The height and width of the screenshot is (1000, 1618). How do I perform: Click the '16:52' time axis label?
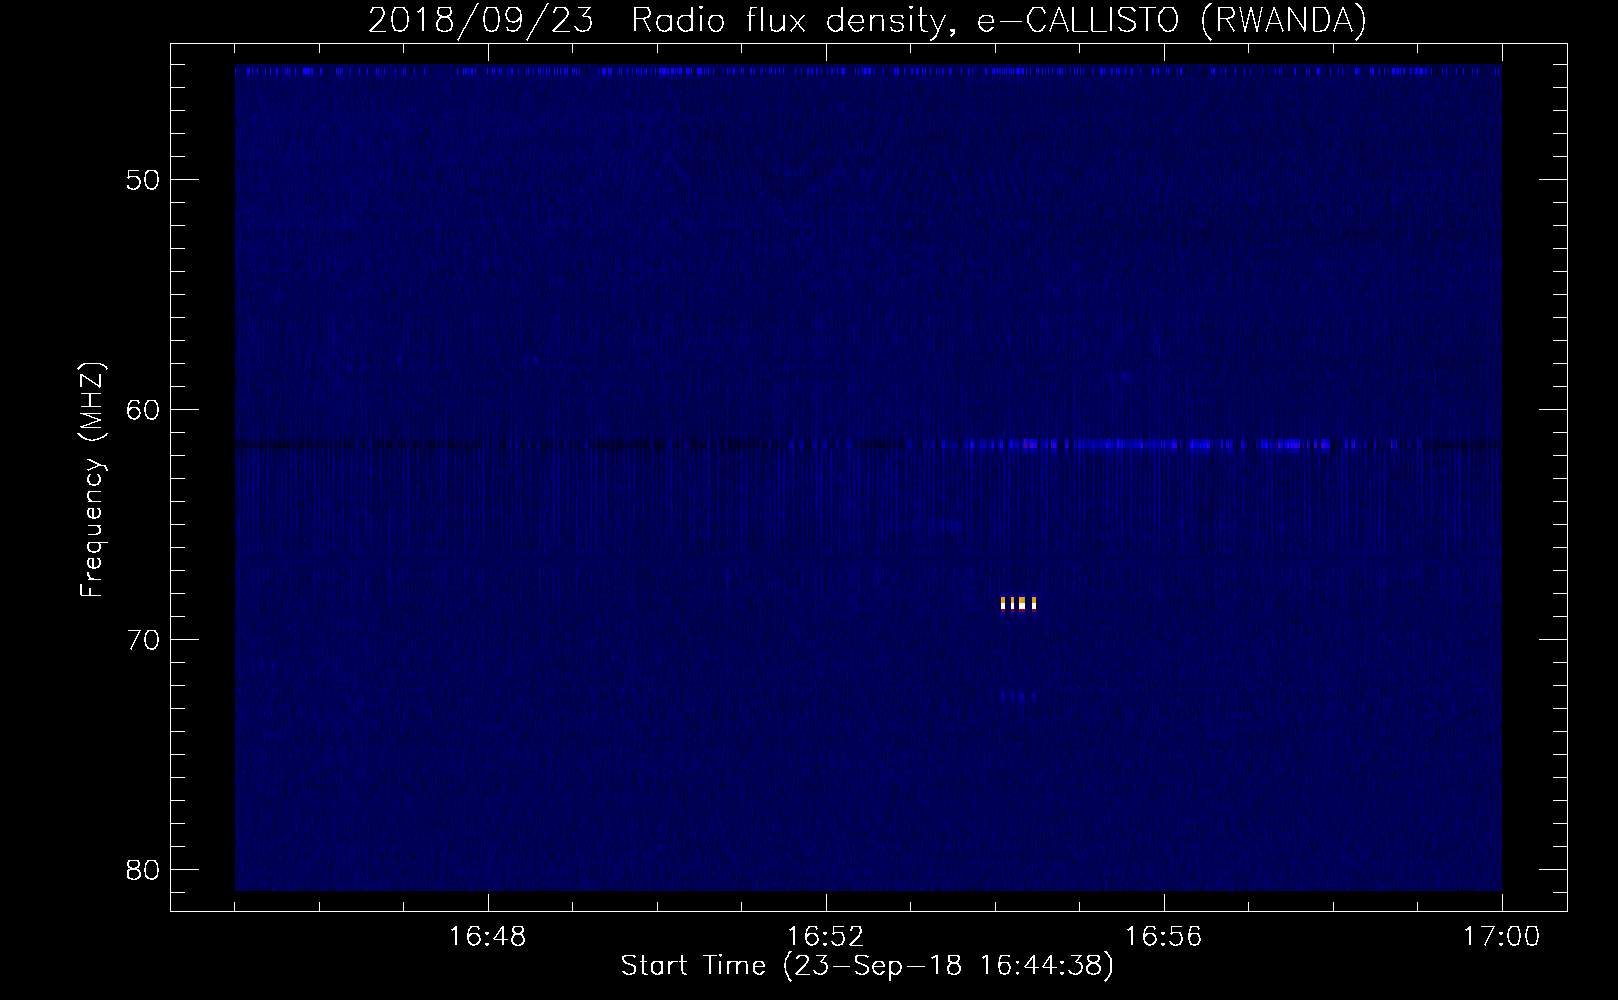[825, 937]
